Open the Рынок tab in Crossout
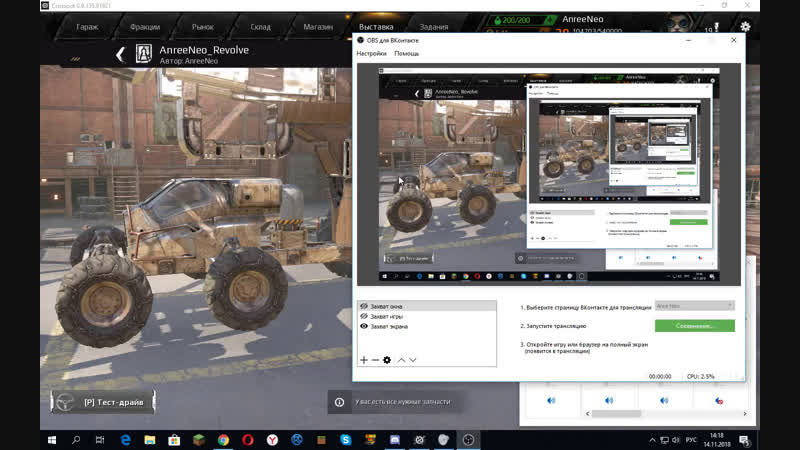This screenshot has width=800, height=450. (203, 27)
